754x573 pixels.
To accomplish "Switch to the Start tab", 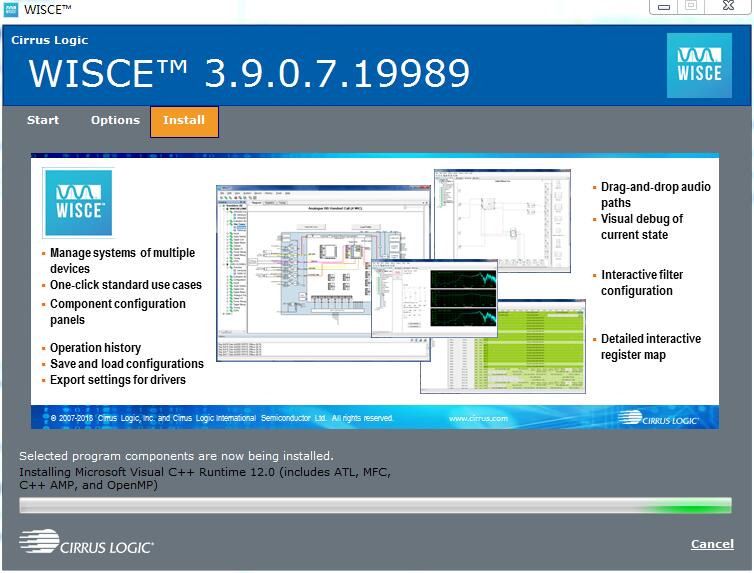I will point(43,121).
